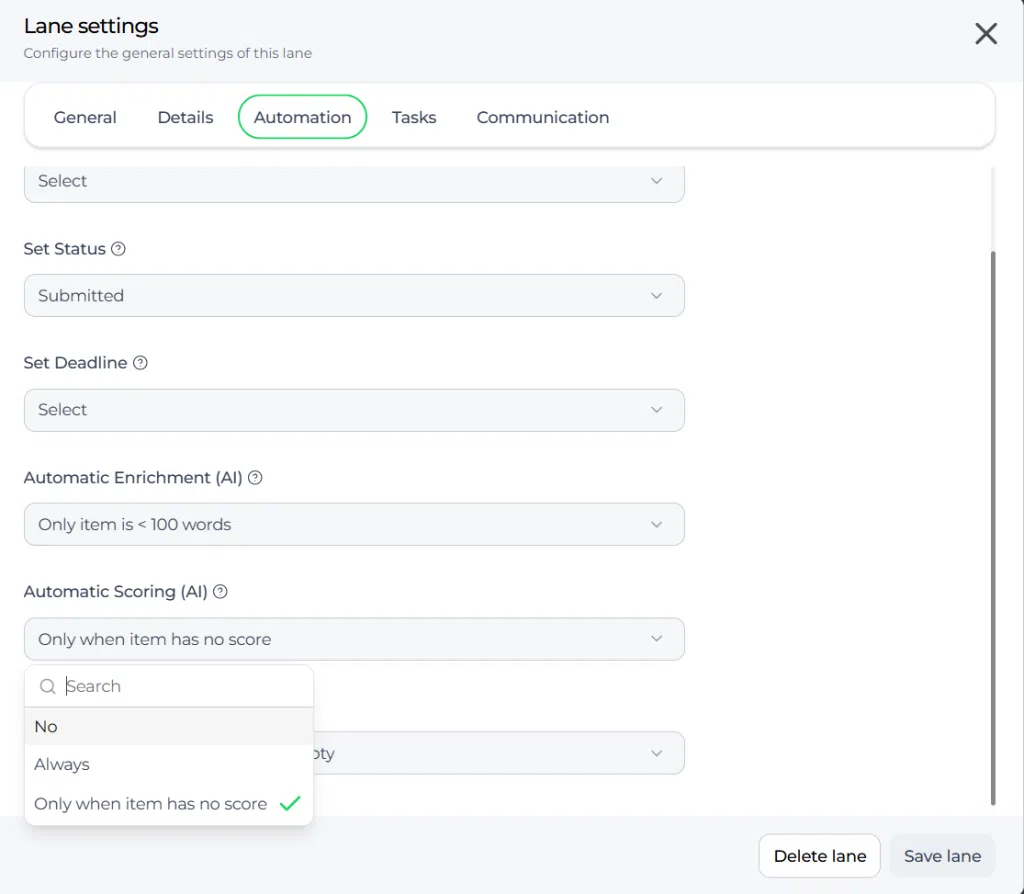Select the Automation tab
The height and width of the screenshot is (894, 1024).
[302, 118]
